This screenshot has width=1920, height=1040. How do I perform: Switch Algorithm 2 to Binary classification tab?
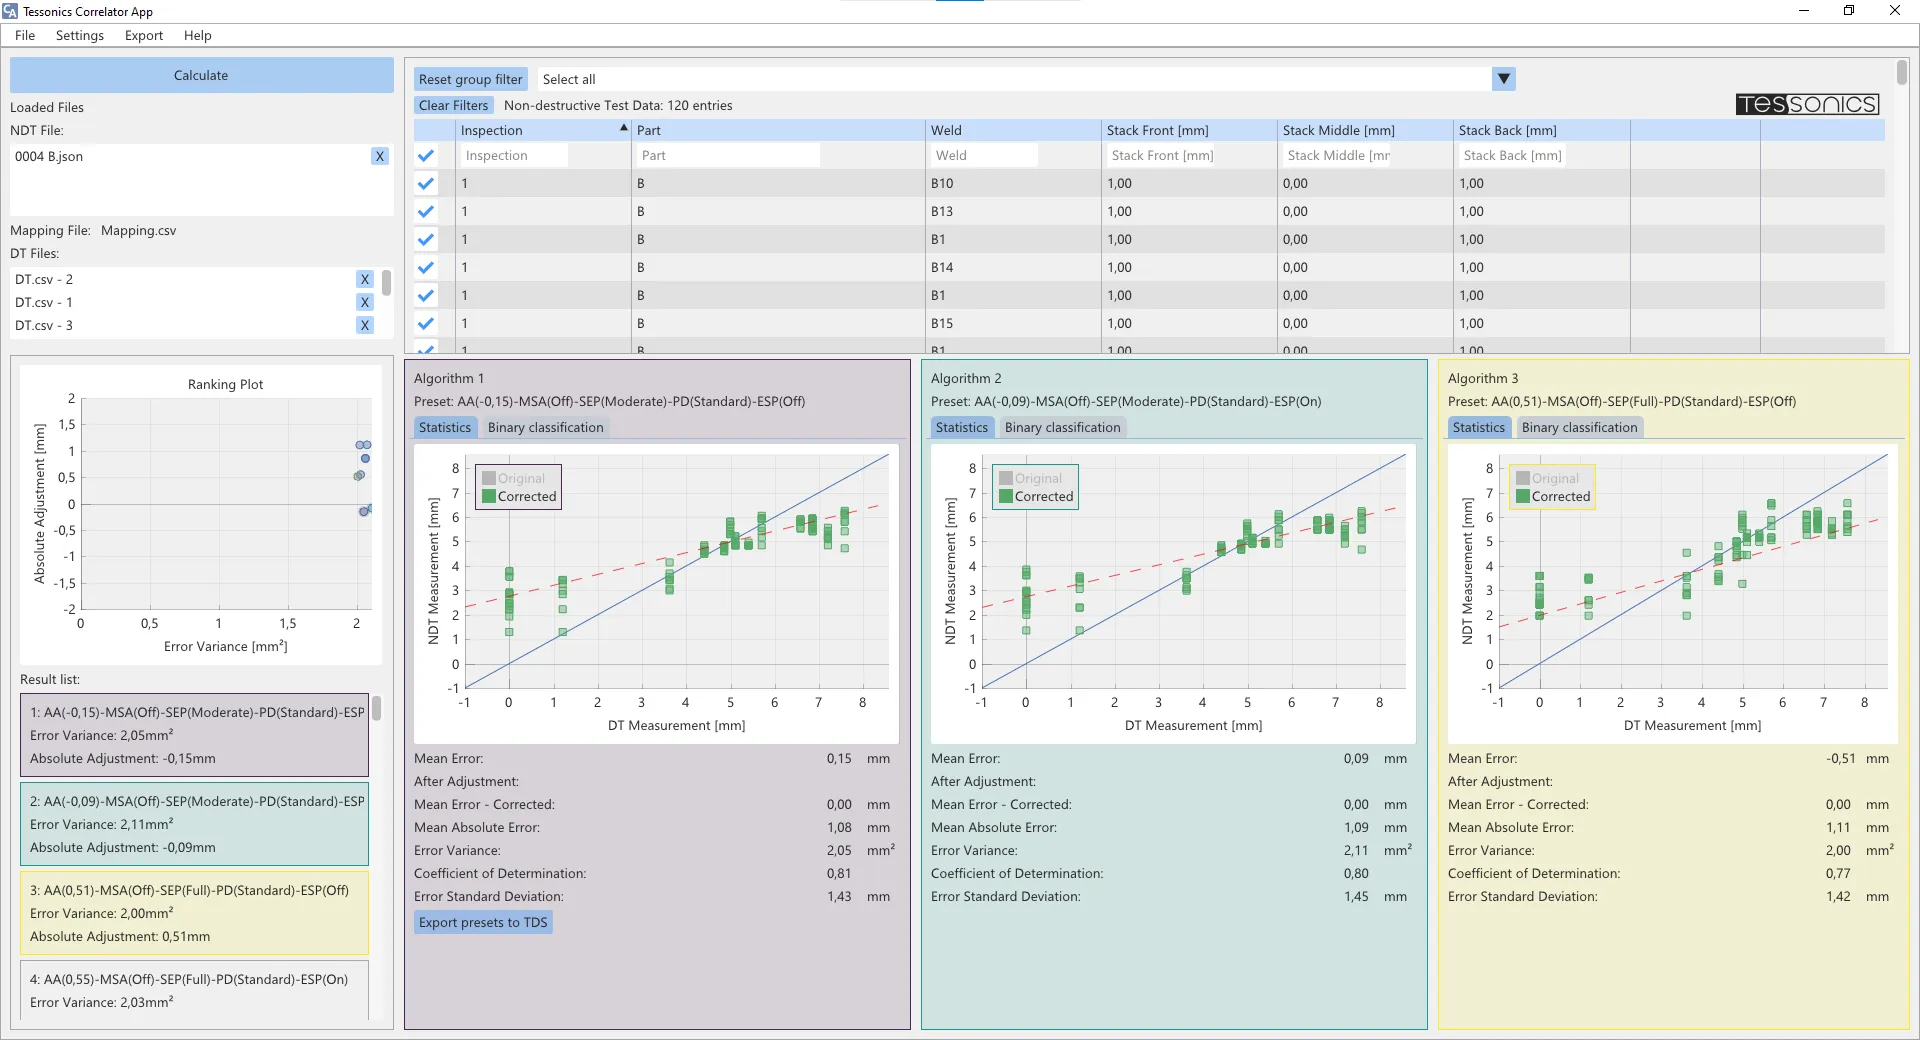[1062, 427]
